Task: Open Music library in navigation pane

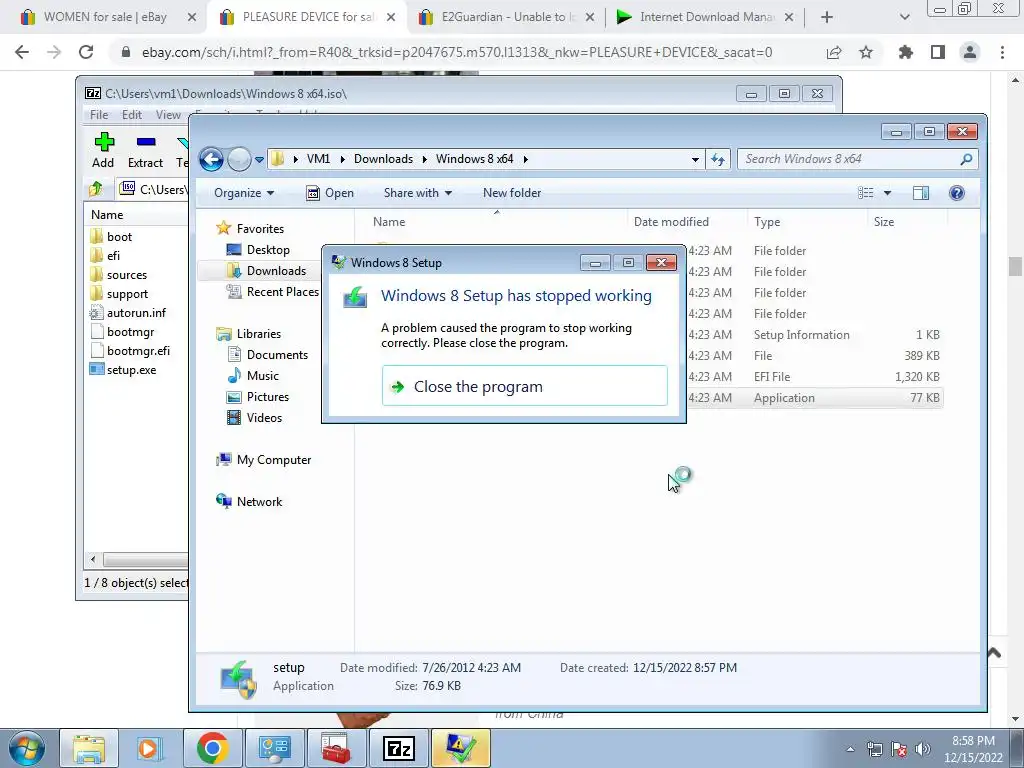Action: [253, 376]
